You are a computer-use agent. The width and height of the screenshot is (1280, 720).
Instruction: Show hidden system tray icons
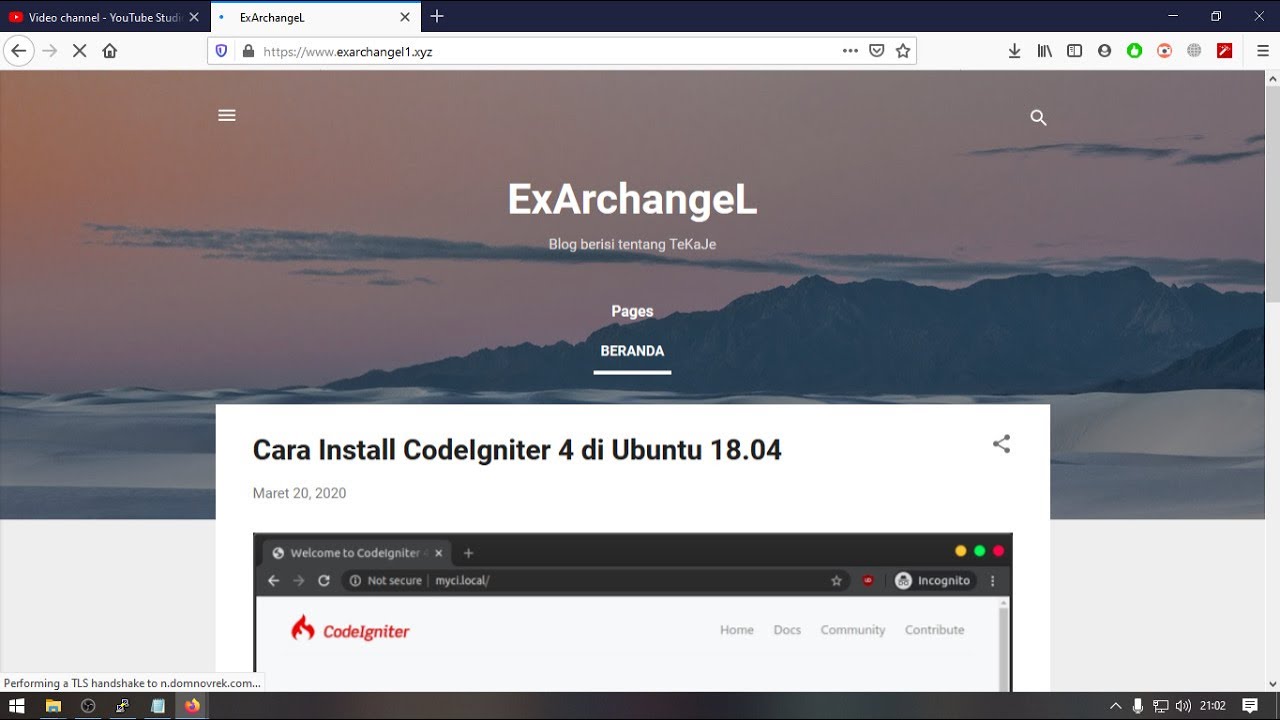coord(1116,706)
